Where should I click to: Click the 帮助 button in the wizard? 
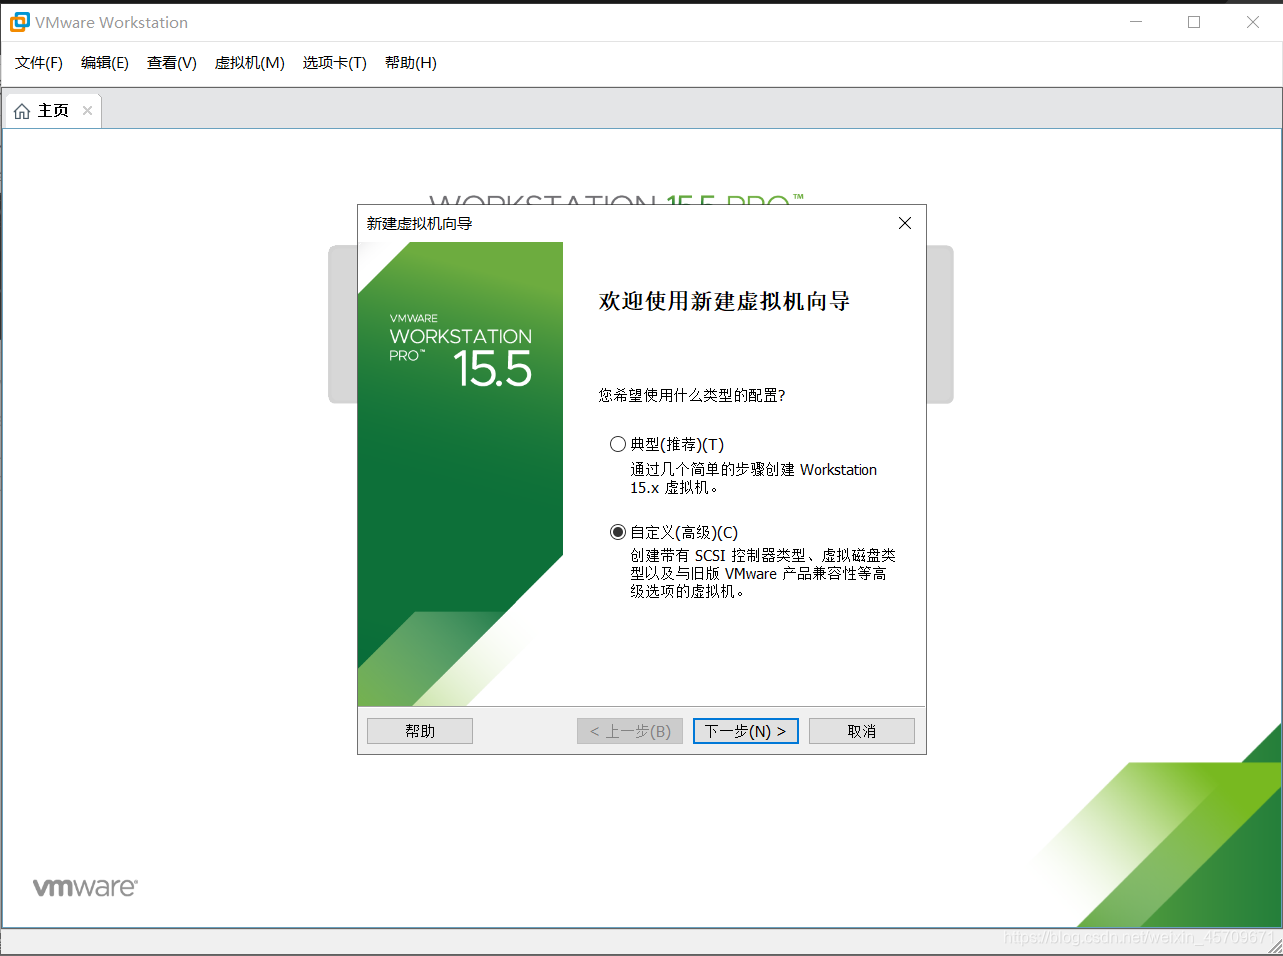click(419, 730)
